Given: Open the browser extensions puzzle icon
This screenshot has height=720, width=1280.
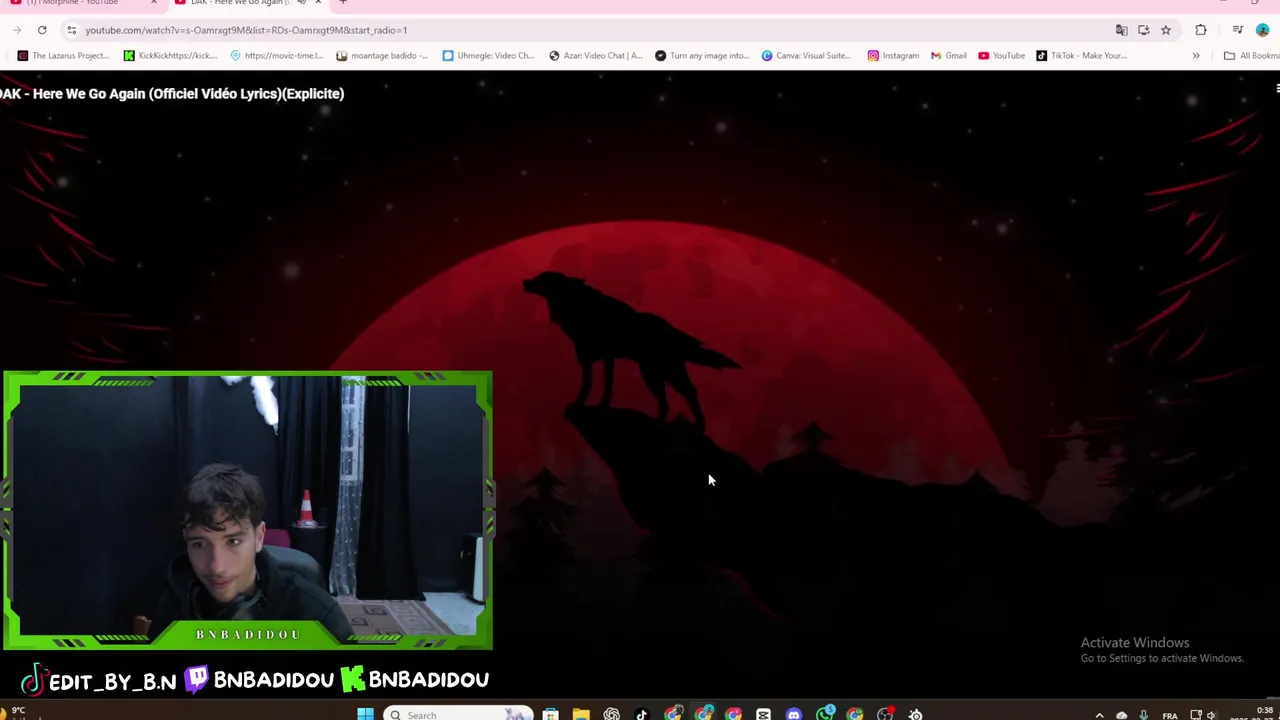Looking at the screenshot, I should coord(1200,30).
